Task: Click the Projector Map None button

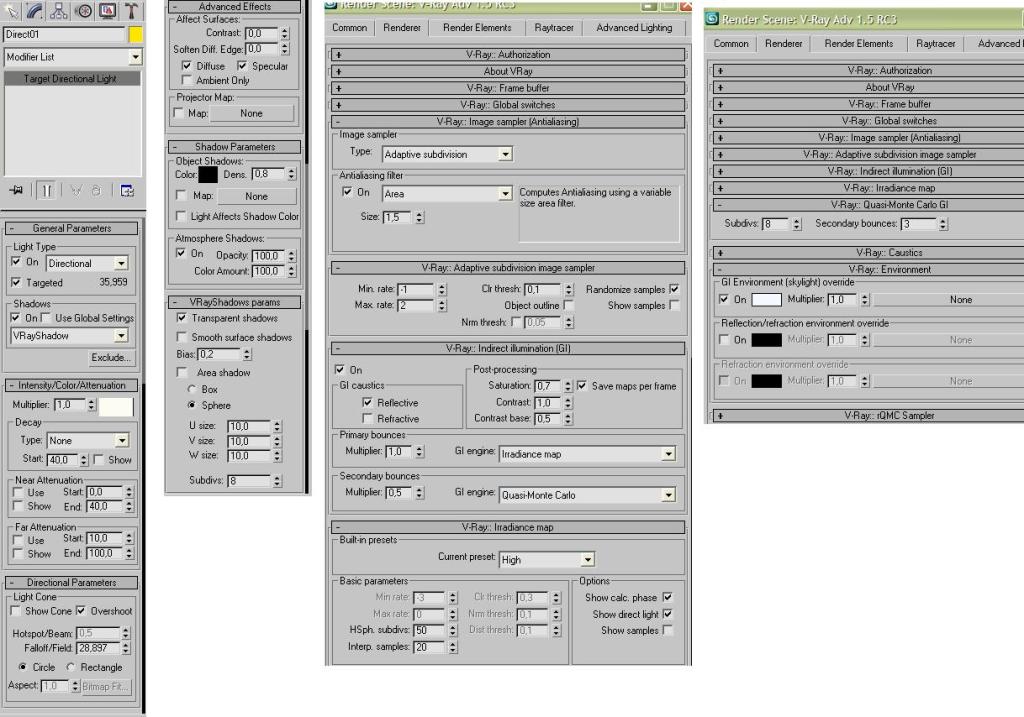Action: pos(251,113)
